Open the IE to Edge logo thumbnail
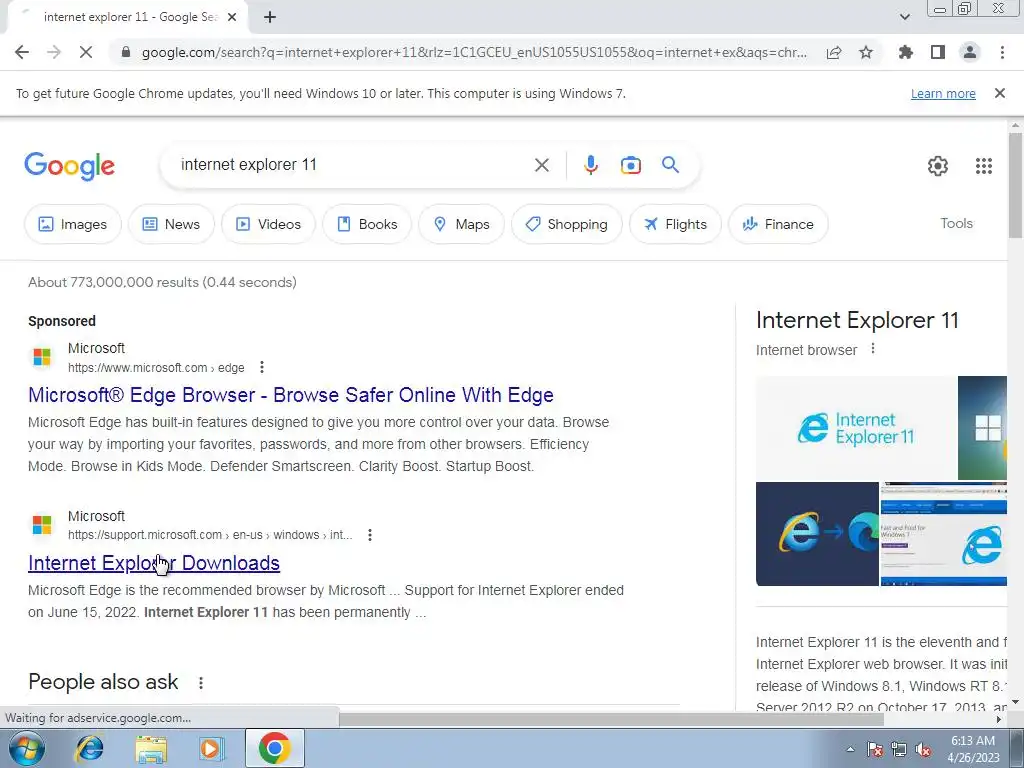1024x768 pixels. [818, 534]
